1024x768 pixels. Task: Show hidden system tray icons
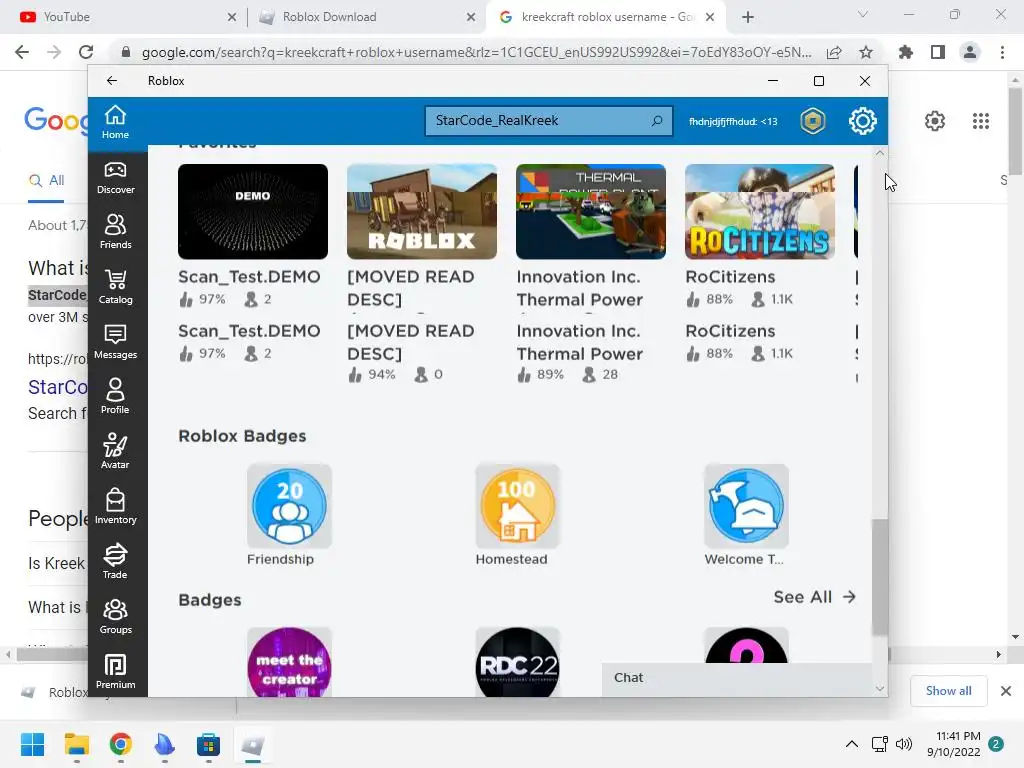pyautogui.click(x=852, y=744)
